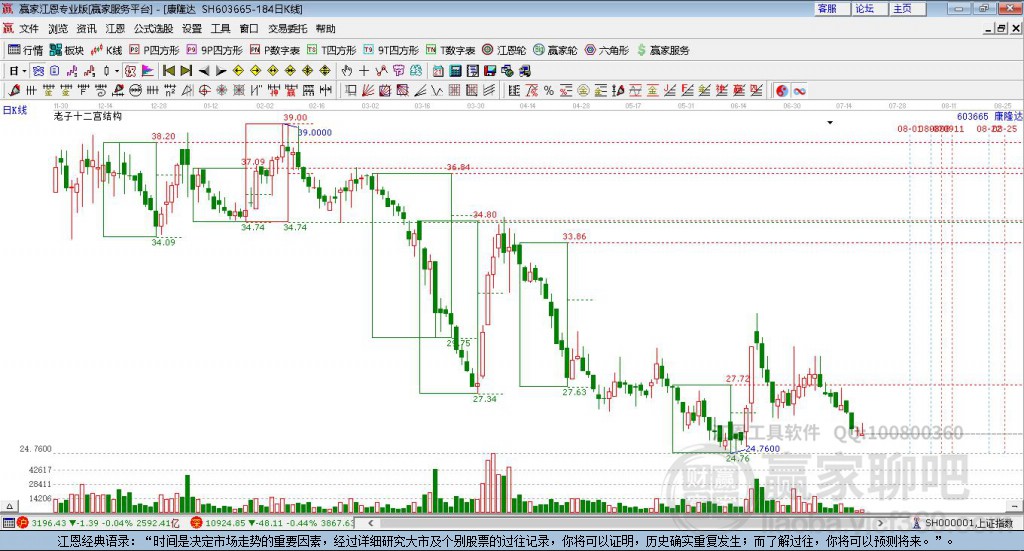Click the yellow diamond right-arrow icon

click(x=256, y=71)
